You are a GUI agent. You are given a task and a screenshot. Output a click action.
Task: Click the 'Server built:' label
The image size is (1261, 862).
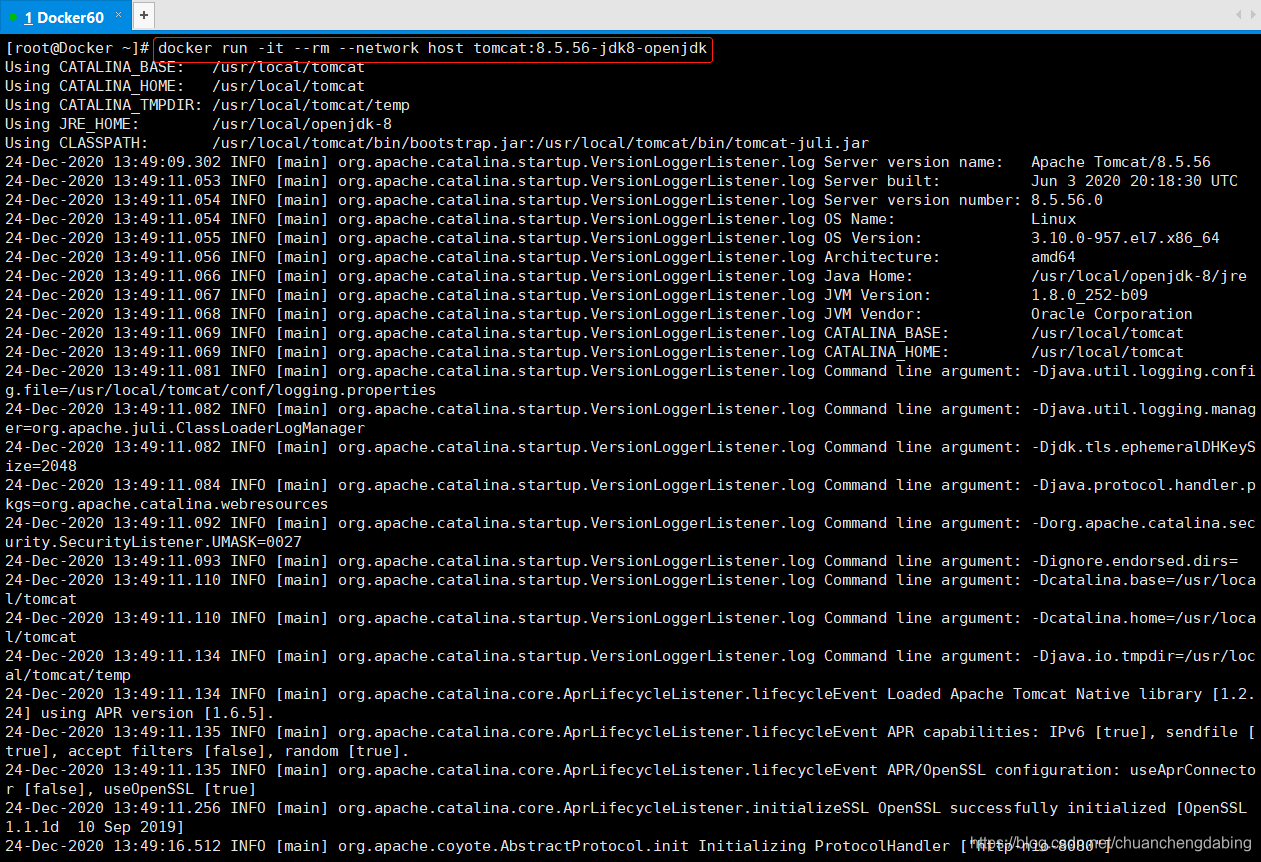(882, 181)
